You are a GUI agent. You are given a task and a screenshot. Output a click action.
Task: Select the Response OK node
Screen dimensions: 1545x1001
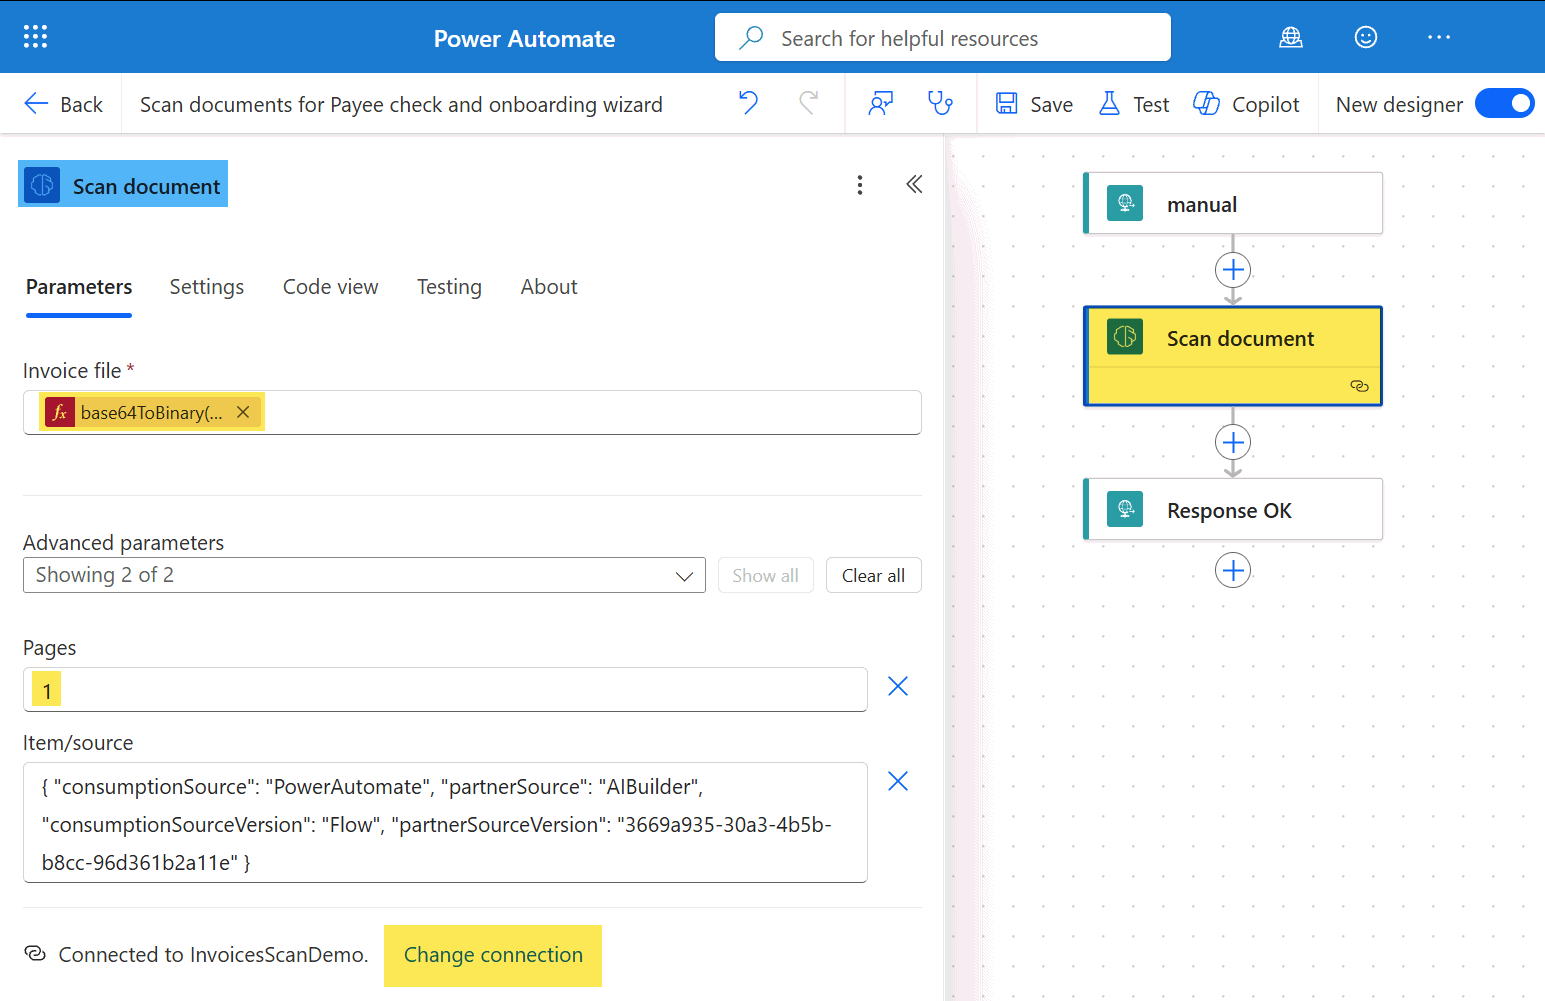[x=1233, y=510]
